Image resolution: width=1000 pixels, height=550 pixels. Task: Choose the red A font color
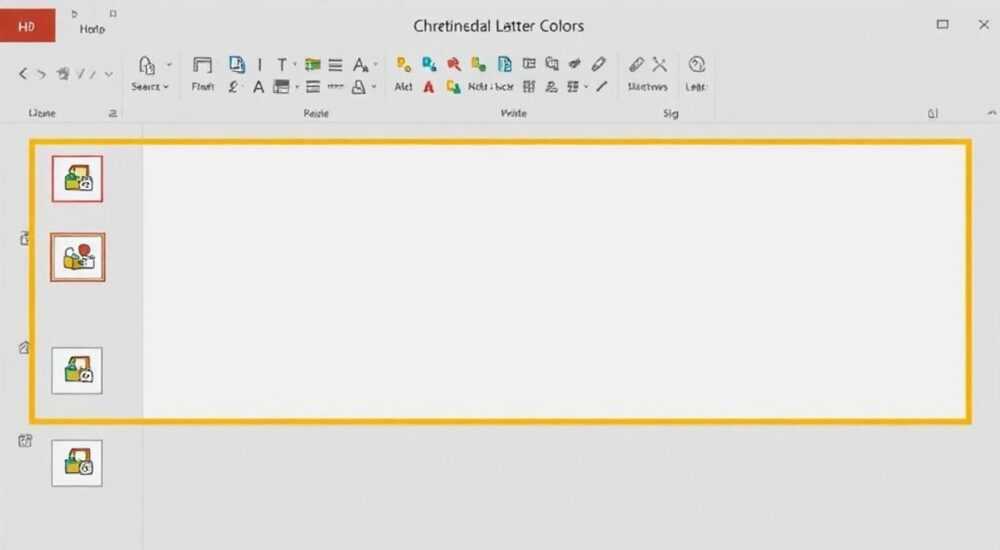(x=429, y=87)
